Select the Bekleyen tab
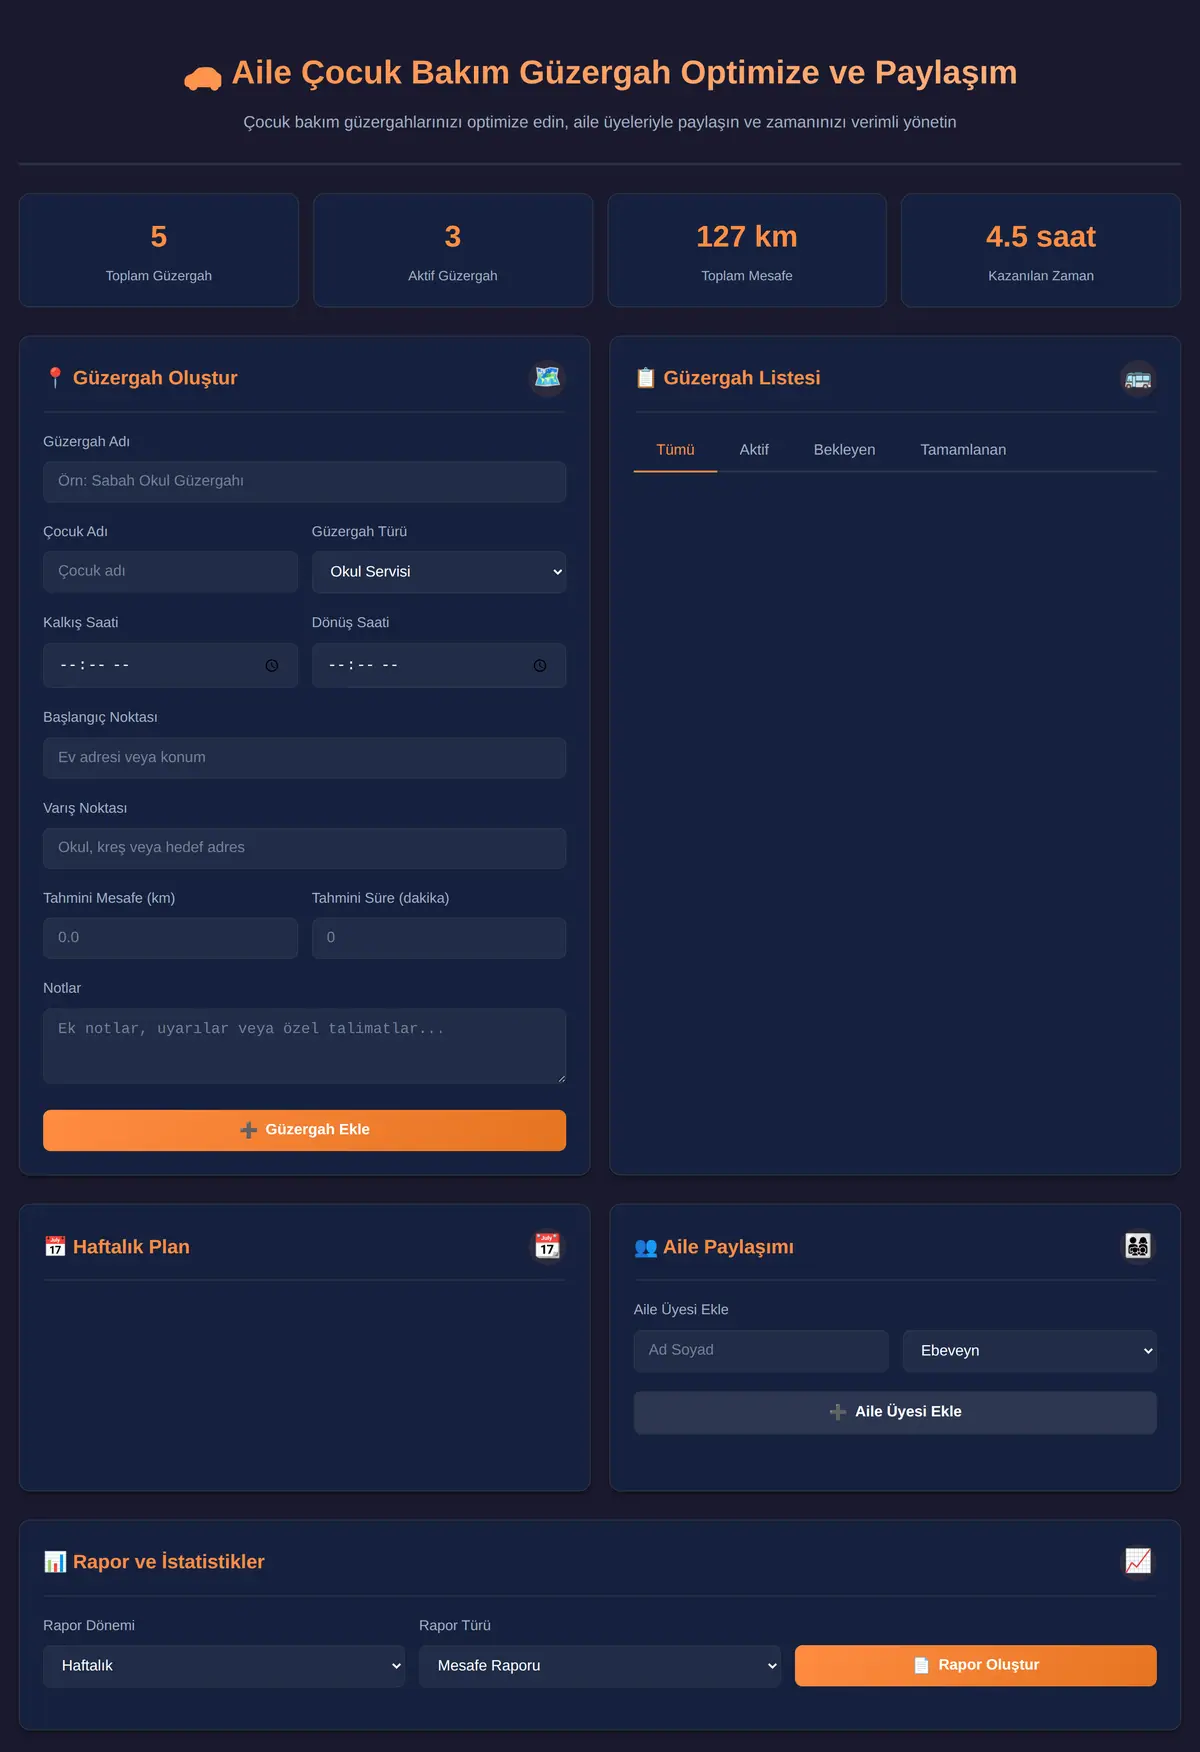1200x1752 pixels. point(844,450)
